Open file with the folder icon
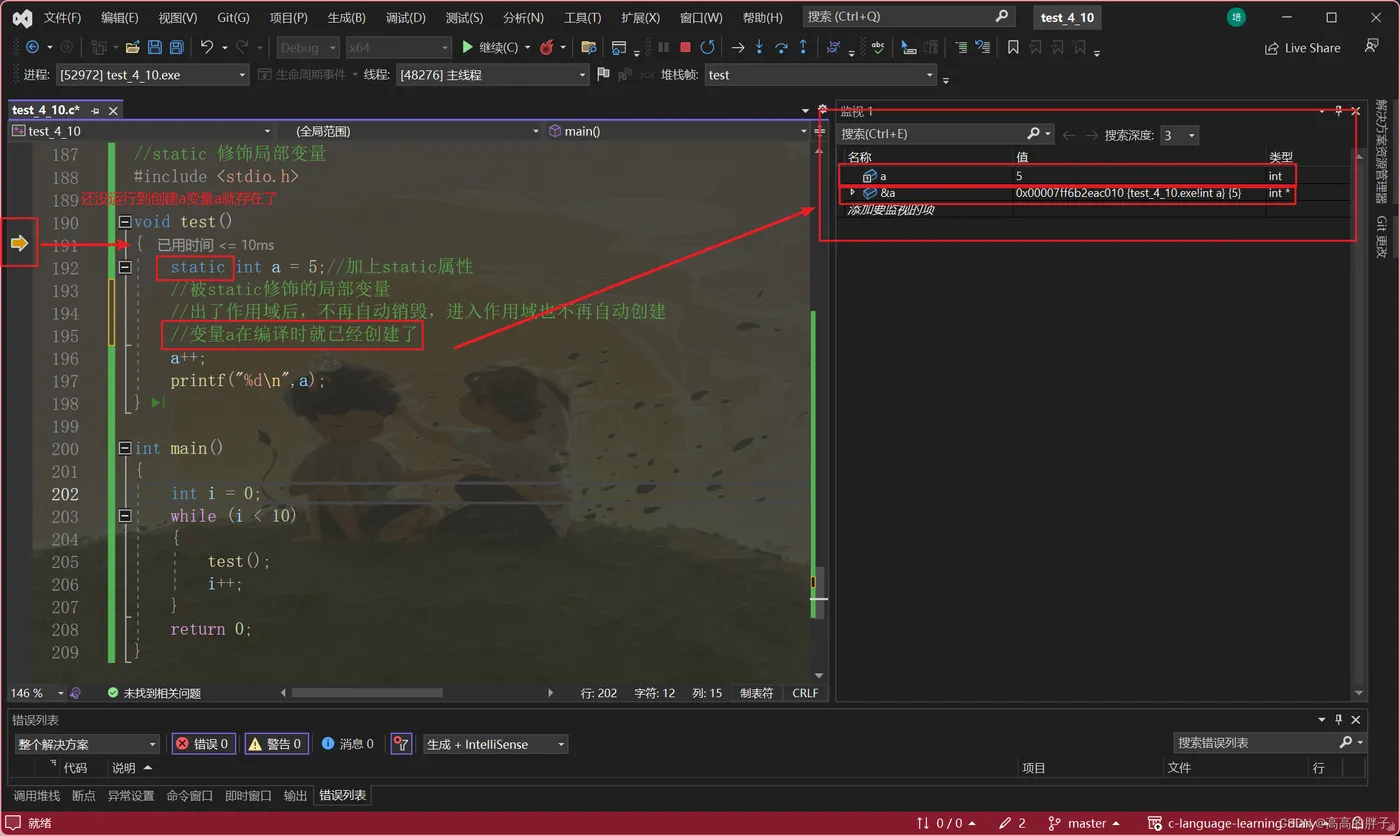1400x836 pixels. coord(132,47)
